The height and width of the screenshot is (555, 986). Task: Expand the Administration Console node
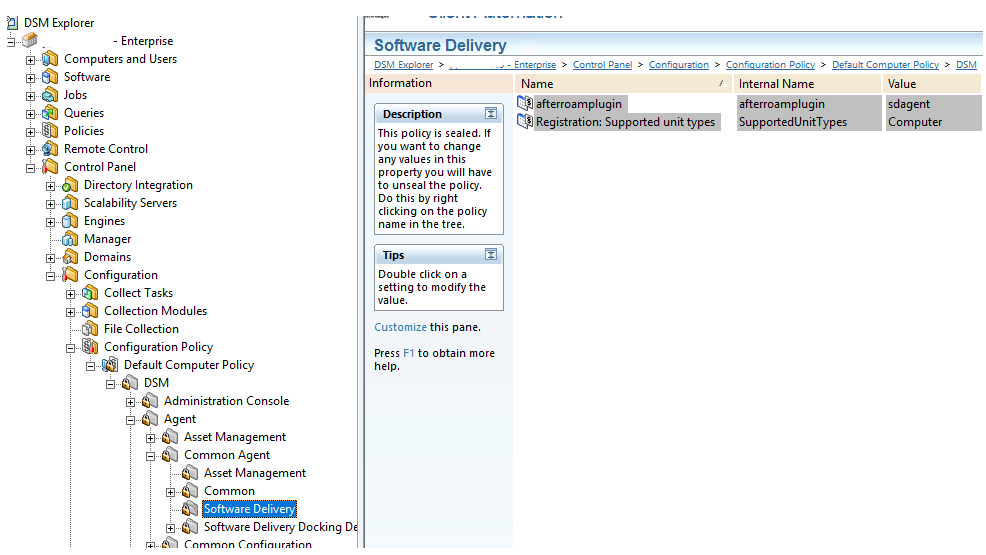[131, 401]
